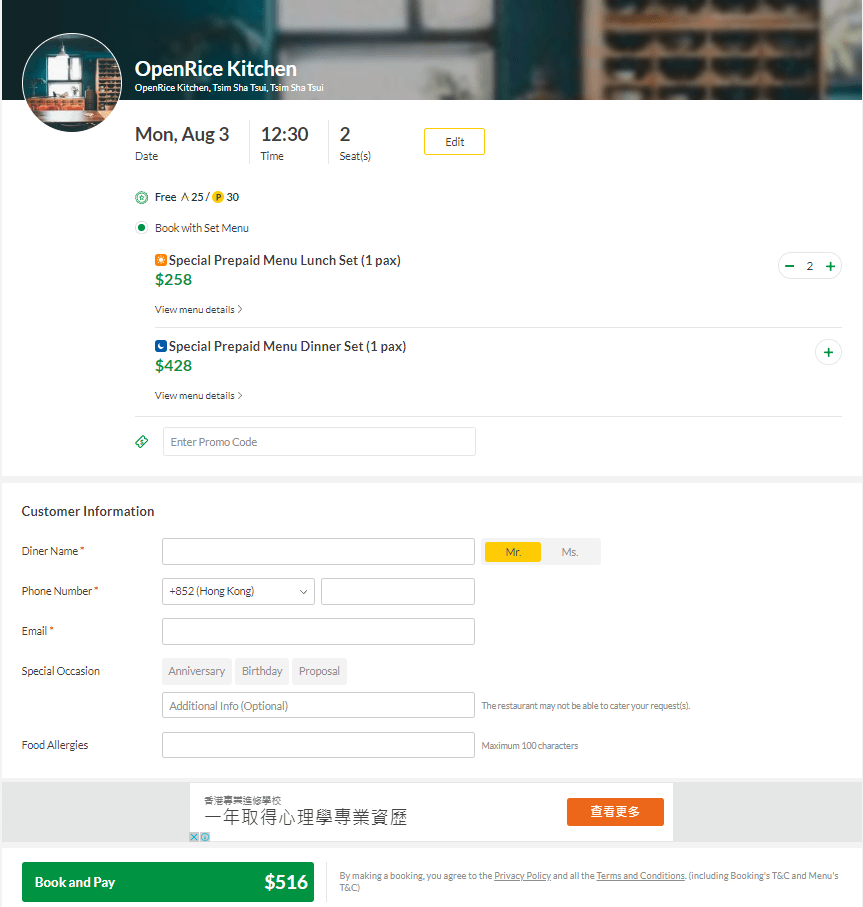Increase Lunch Set quantity with plus icon

pos(830,266)
